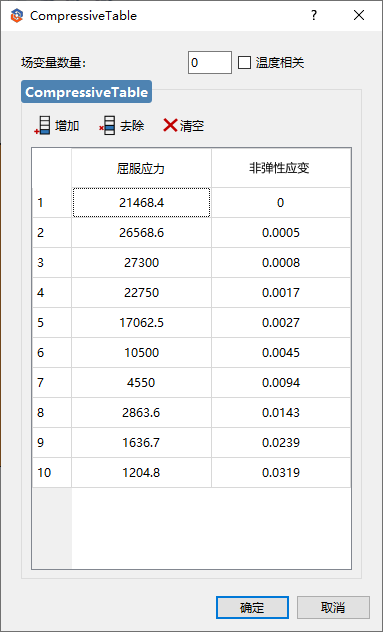Select row header 5
This screenshot has height=632, width=383.
click(52, 323)
